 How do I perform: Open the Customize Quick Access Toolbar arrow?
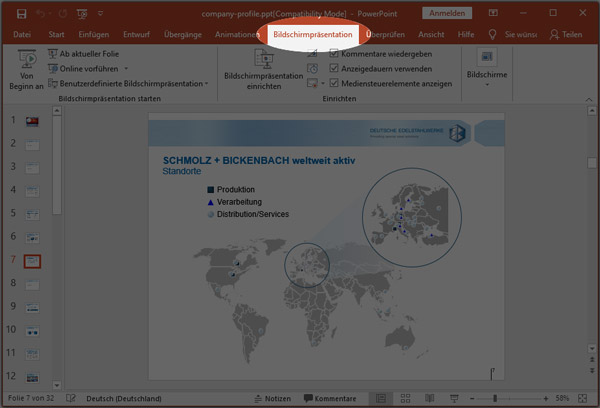(x=100, y=14)
